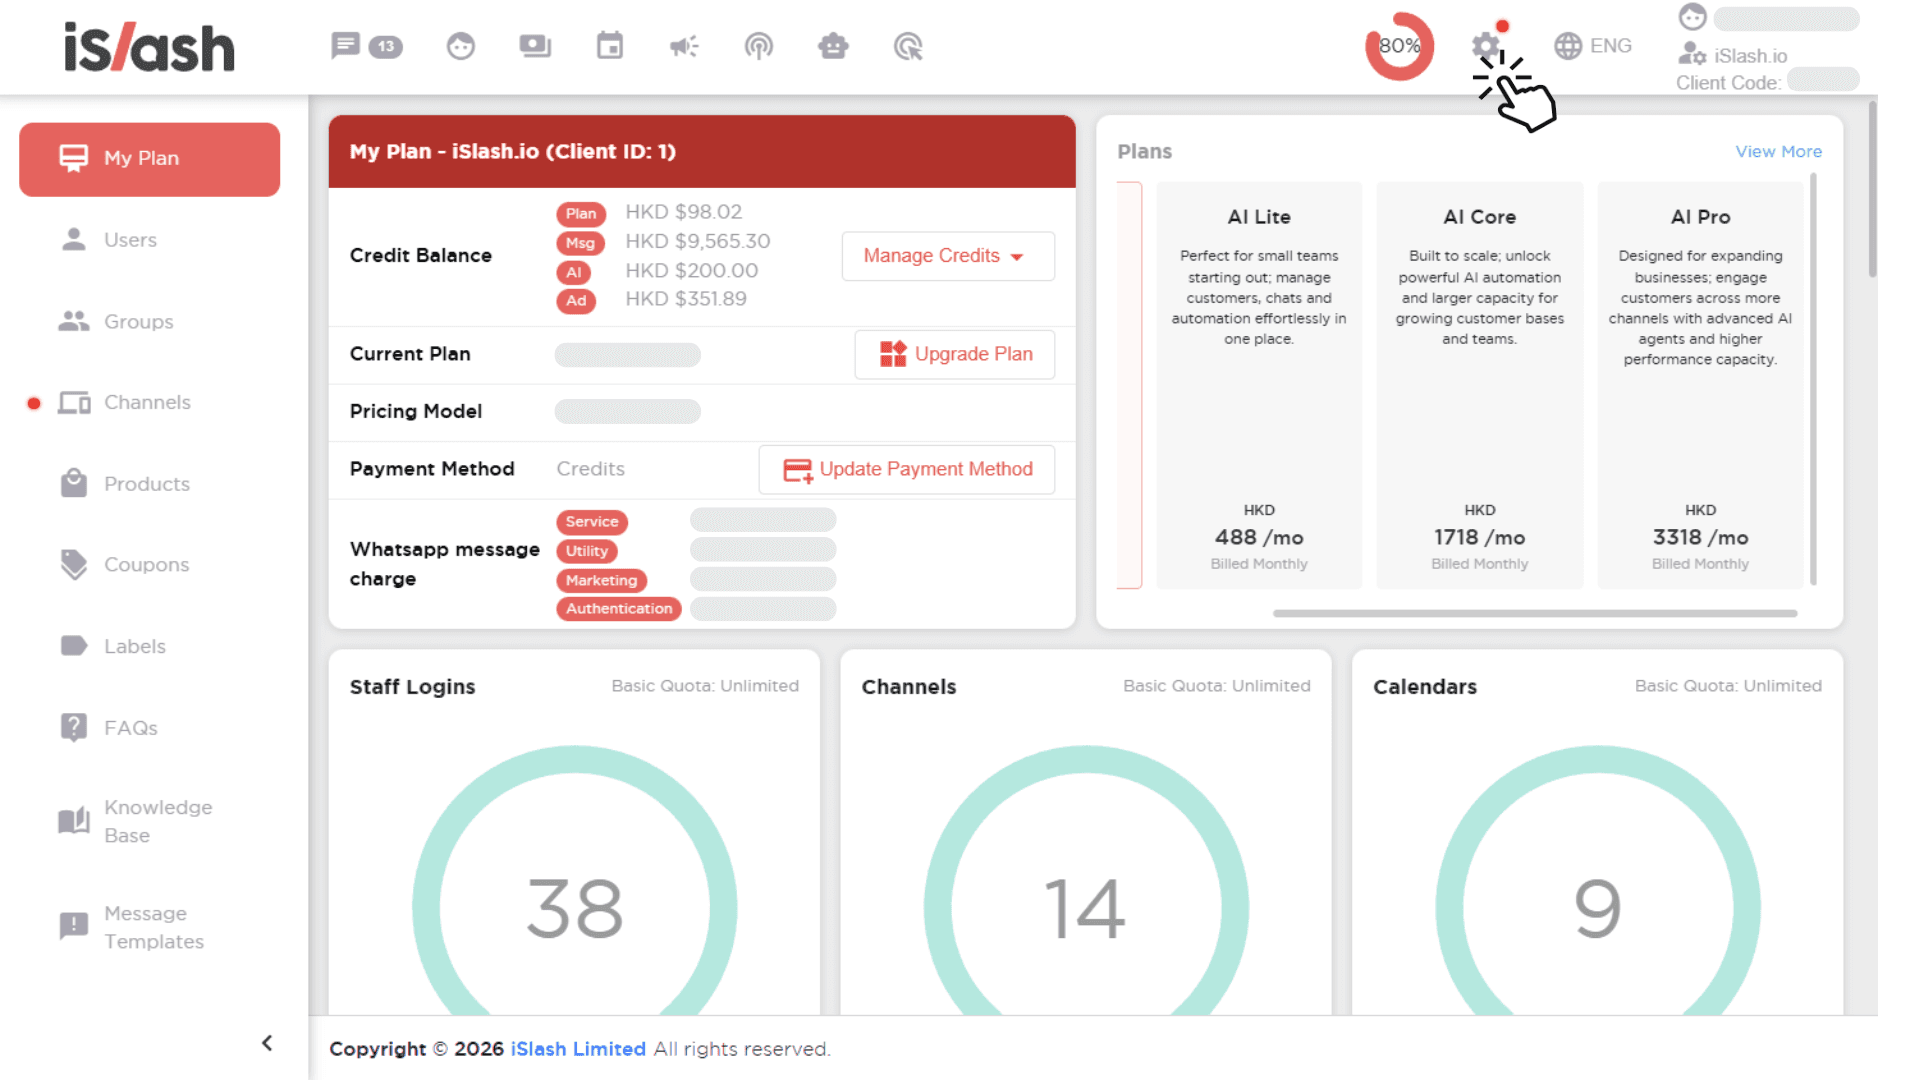
Task: Expand the Manage Credits dropdown
Action: 947,256
